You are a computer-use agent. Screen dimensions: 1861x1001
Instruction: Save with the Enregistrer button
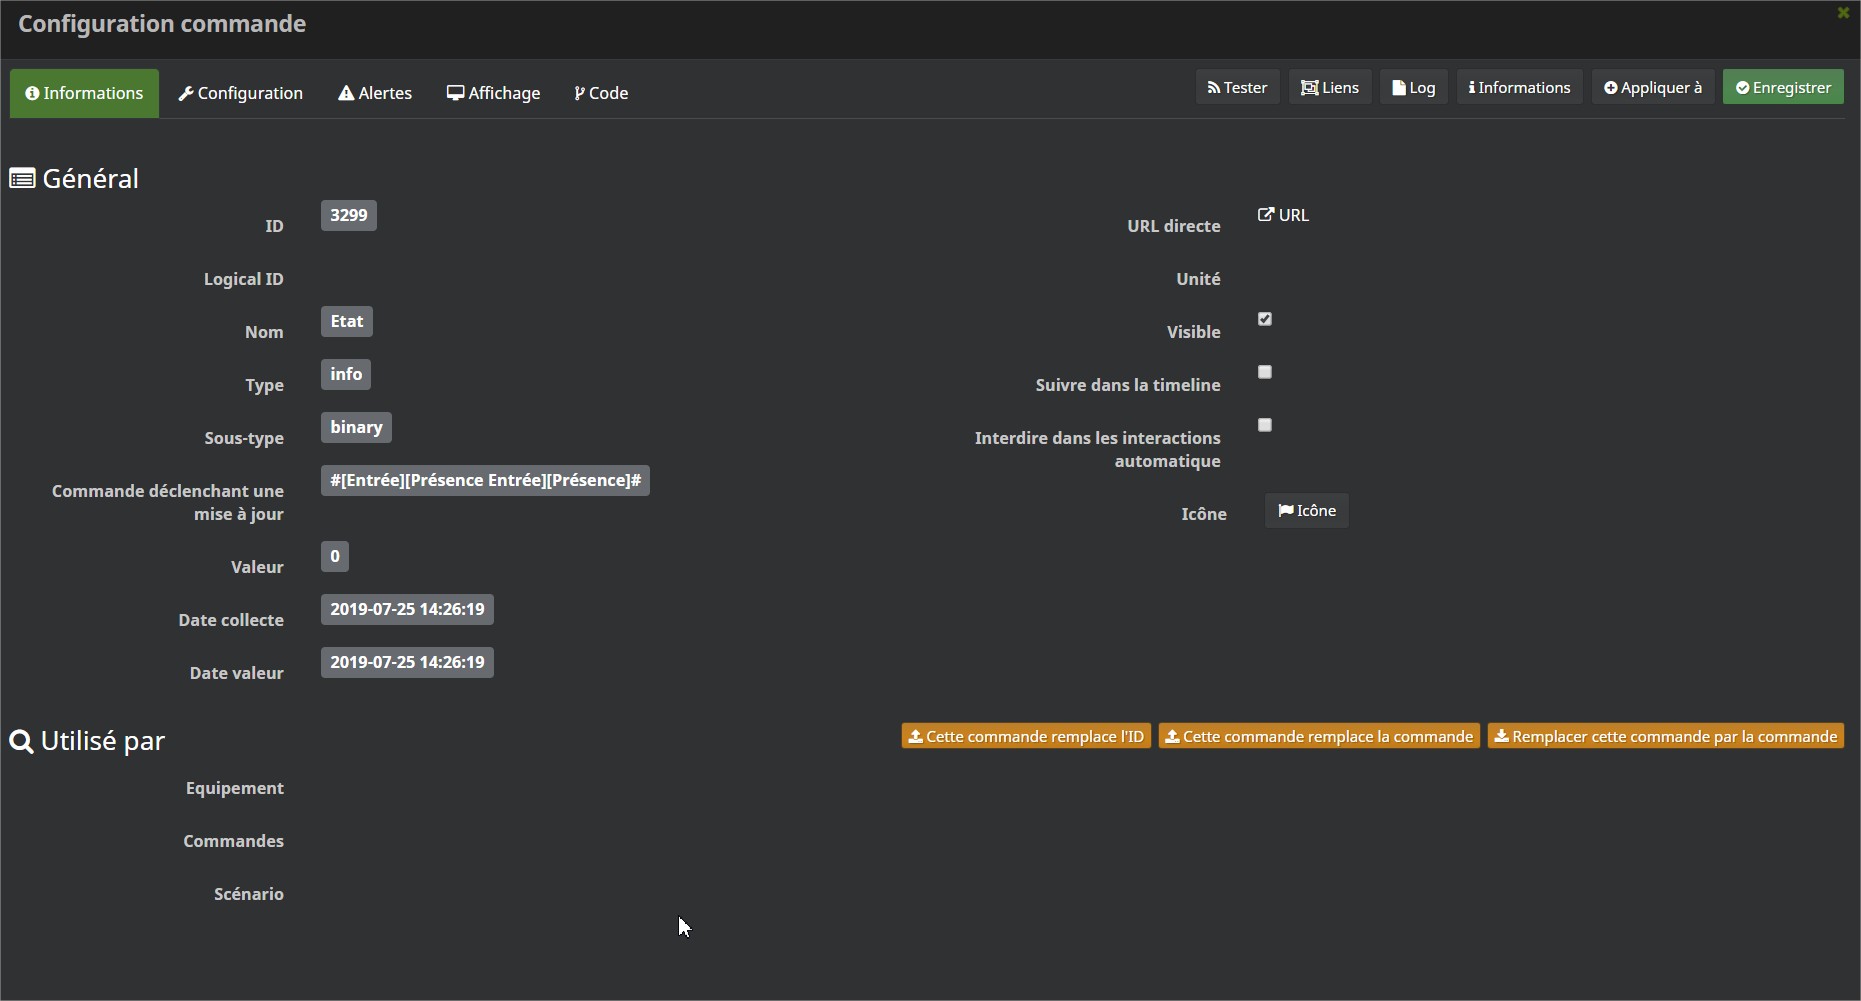tap(1783, 87)
